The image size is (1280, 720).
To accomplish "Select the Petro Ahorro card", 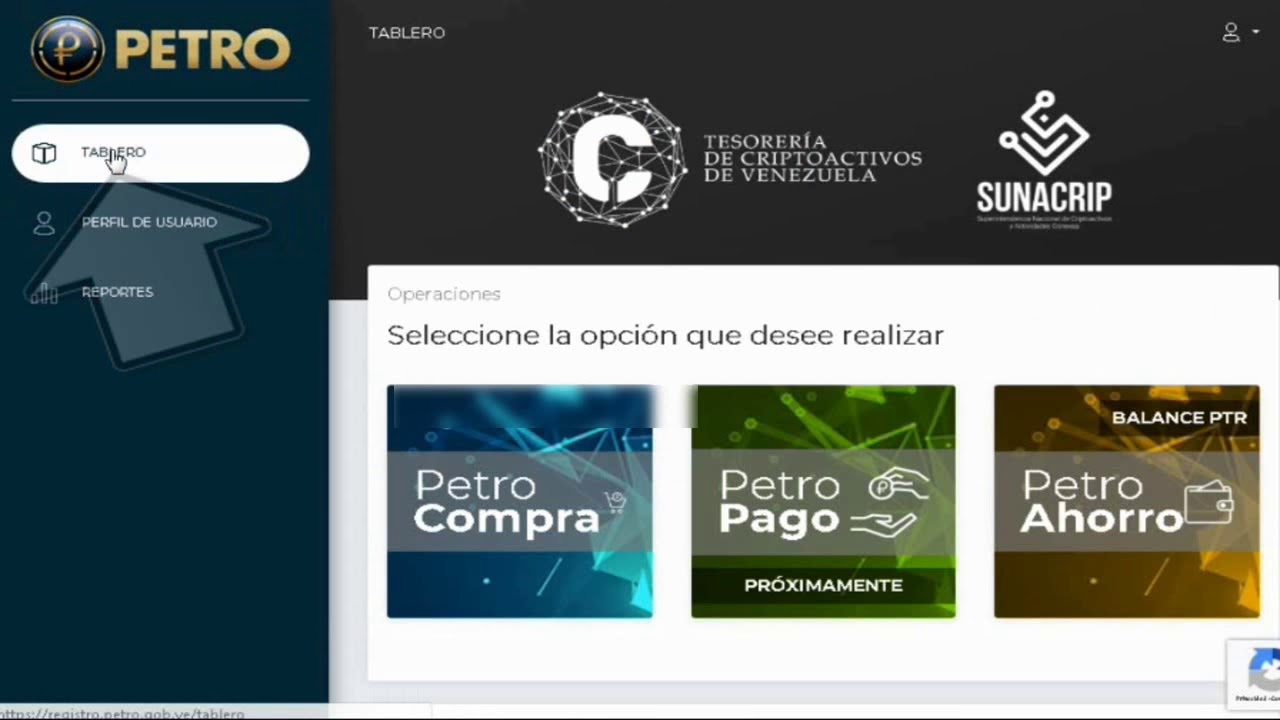I will pyautogui.click(x=1127, y=501).
